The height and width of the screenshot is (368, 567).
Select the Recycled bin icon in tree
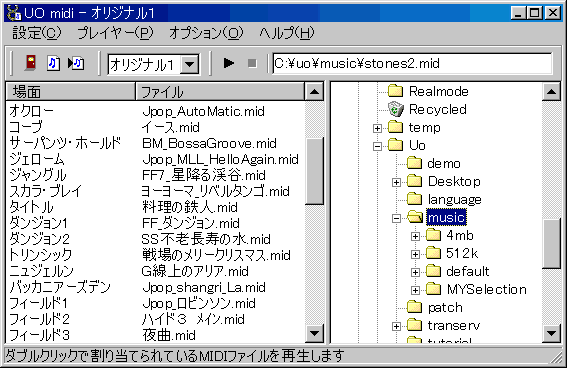pos(395,109)
